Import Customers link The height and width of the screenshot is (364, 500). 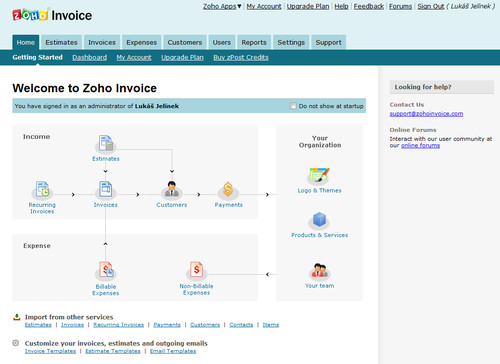click(x=205, y=325)
